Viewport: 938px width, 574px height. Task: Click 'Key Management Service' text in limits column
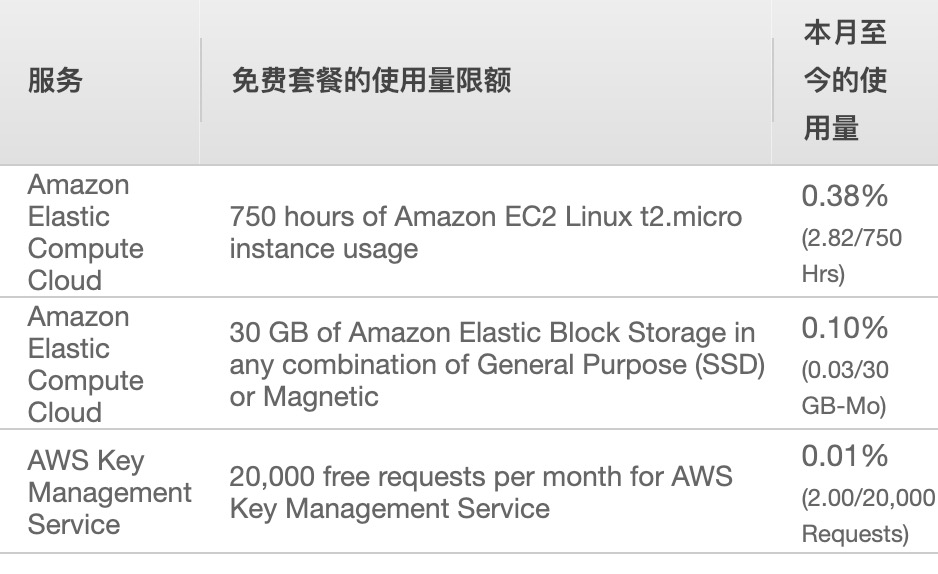pos(389,509)
